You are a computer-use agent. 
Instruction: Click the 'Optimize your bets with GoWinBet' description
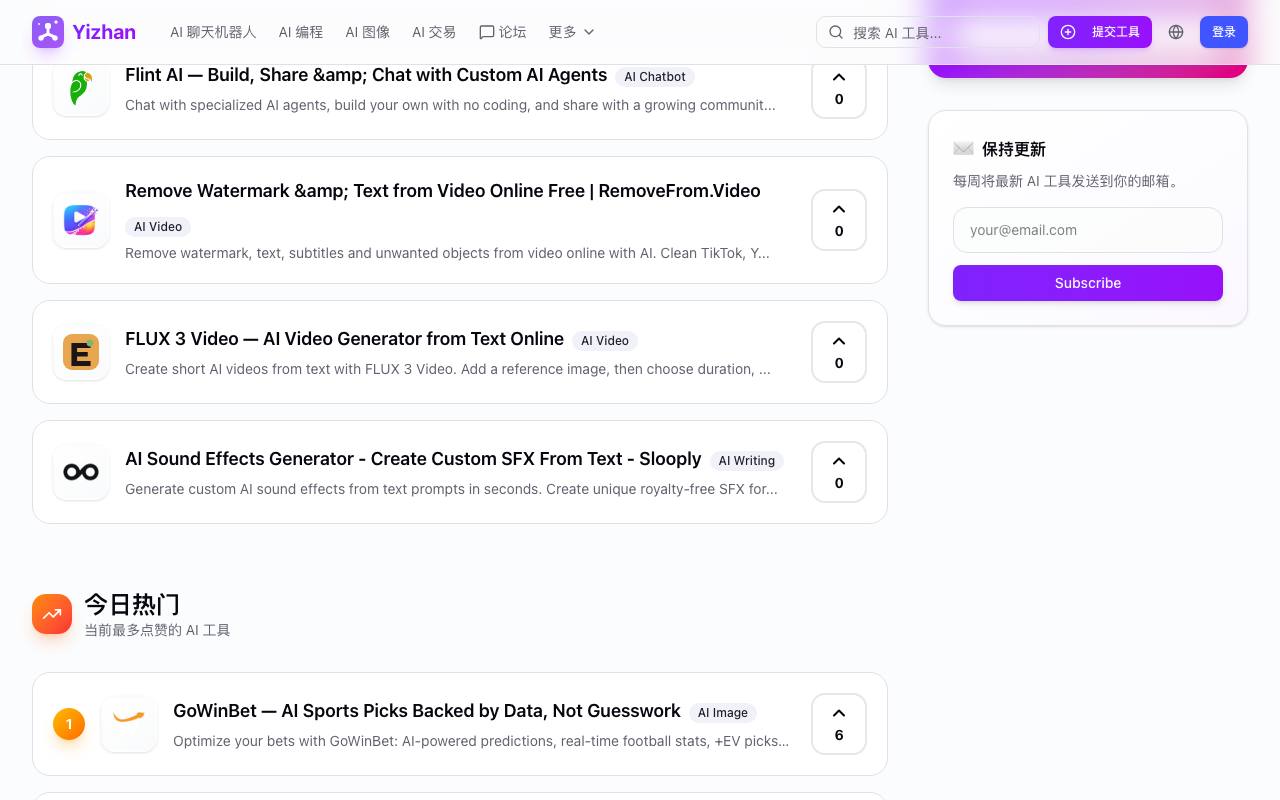481,741
